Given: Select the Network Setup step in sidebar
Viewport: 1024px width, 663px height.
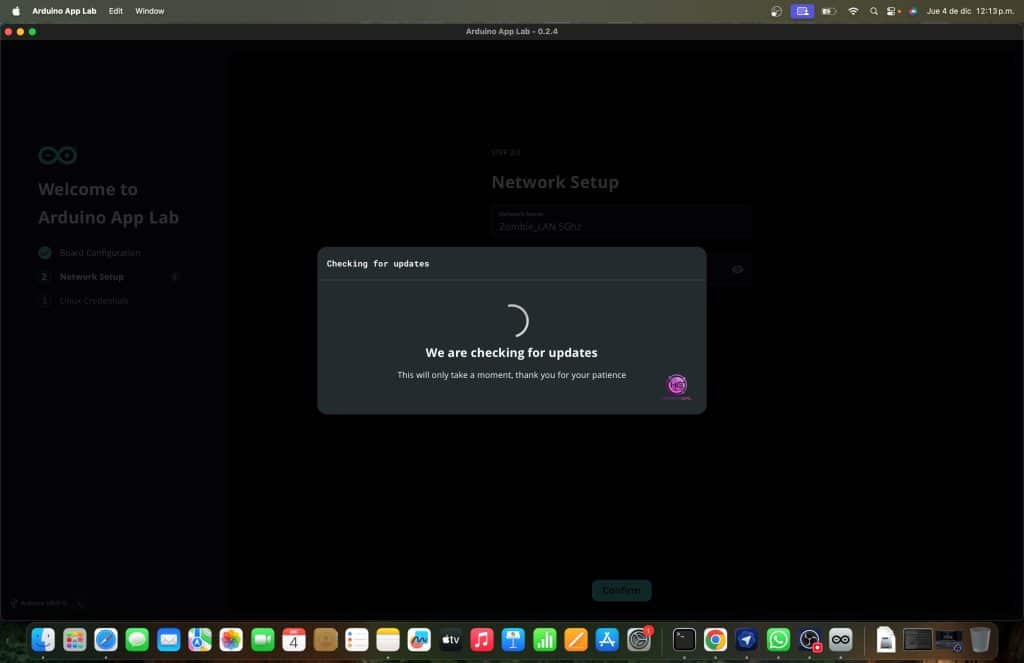Looking at the screenshot, I should tap(91, 277).
